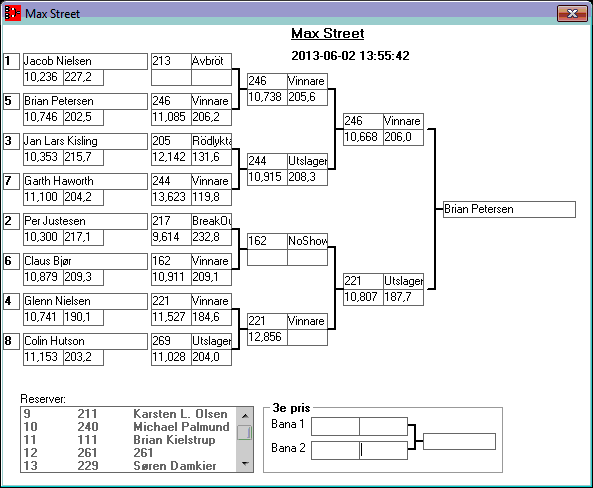Click the final winner Brian Petersen field
The height and width of the screenshot is (488, 593).
(509, 210)
